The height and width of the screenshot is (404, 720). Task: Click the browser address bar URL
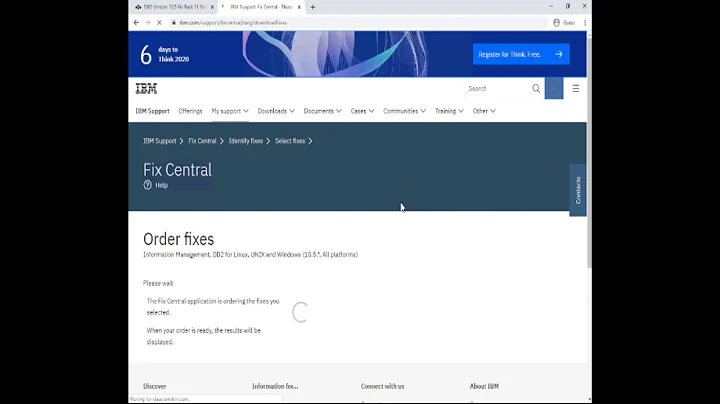pyautogui.click(x=233, y=22)
